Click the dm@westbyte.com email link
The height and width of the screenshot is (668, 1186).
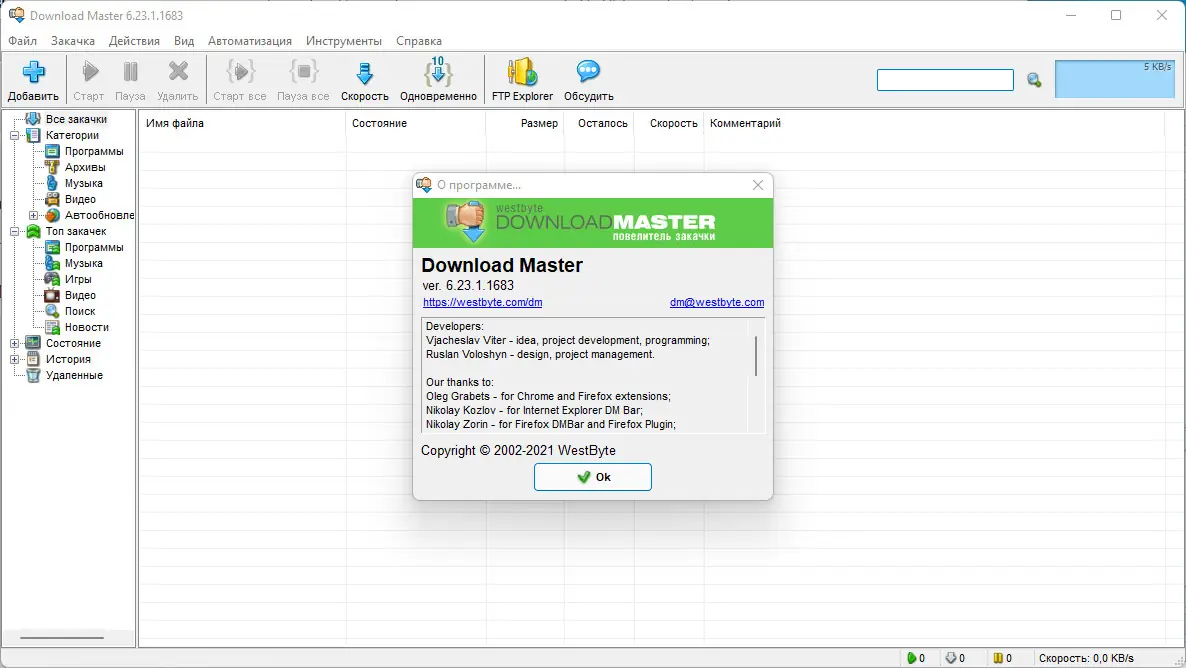coord(716,302)
